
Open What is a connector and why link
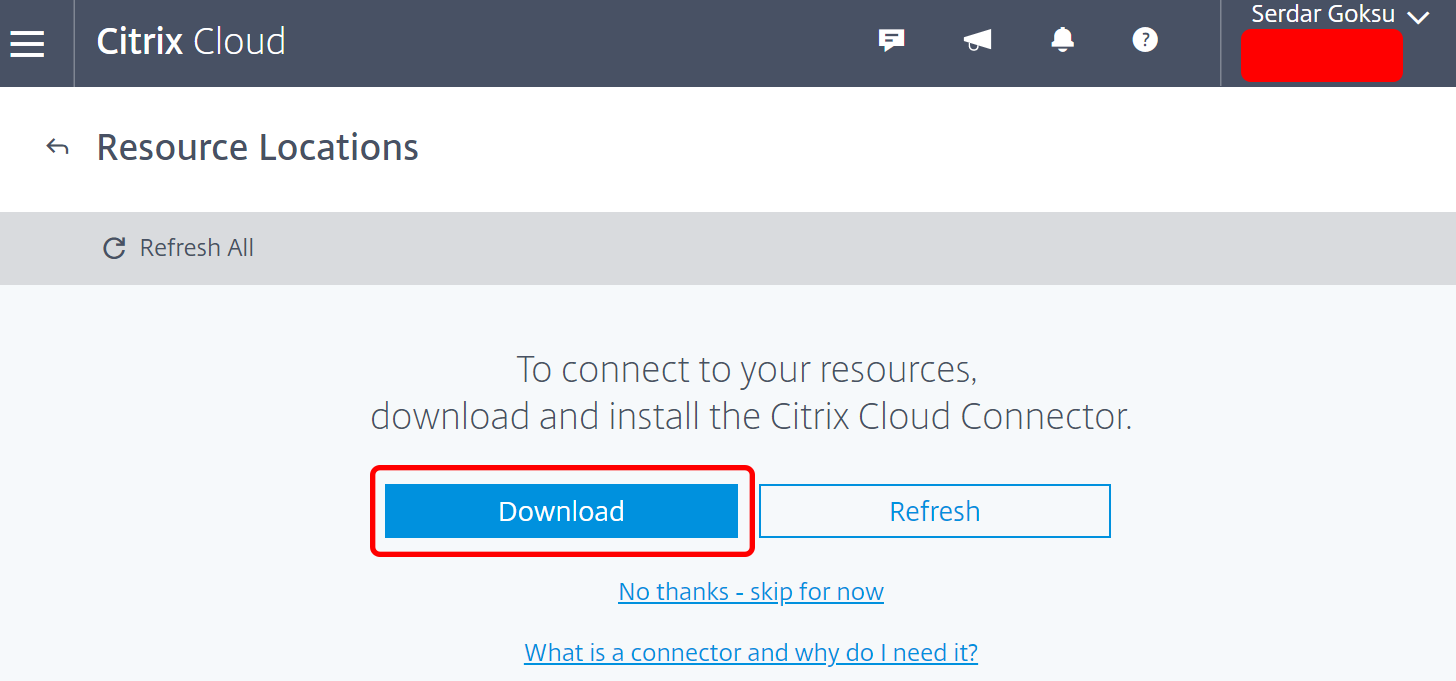coord(751,653)
